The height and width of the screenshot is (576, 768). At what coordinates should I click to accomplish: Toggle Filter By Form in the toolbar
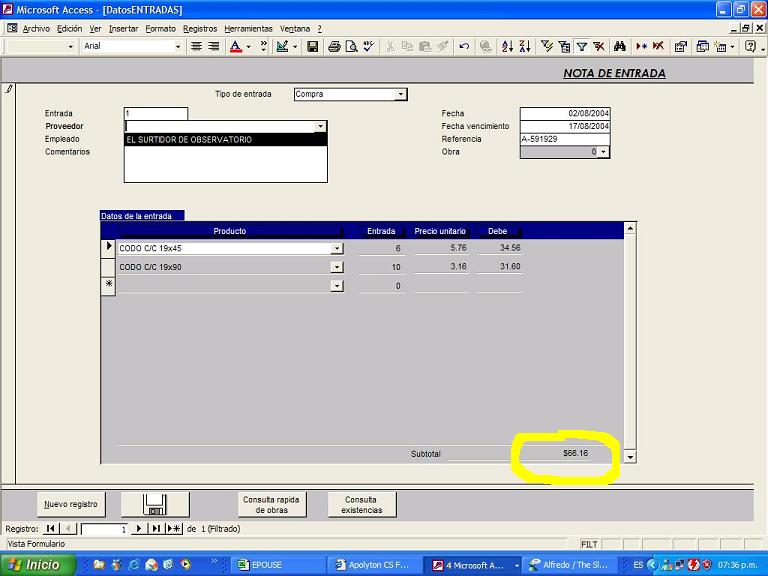click(565, 46)
